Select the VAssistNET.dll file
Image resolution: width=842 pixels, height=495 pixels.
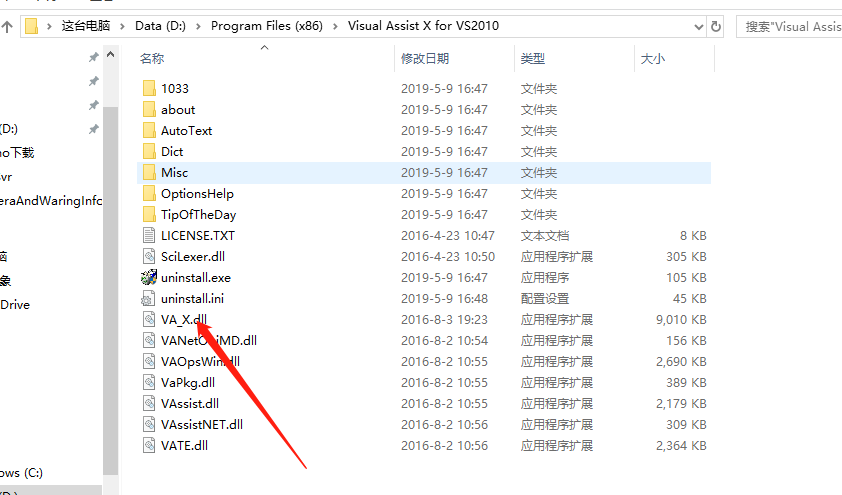click(201, 424)
